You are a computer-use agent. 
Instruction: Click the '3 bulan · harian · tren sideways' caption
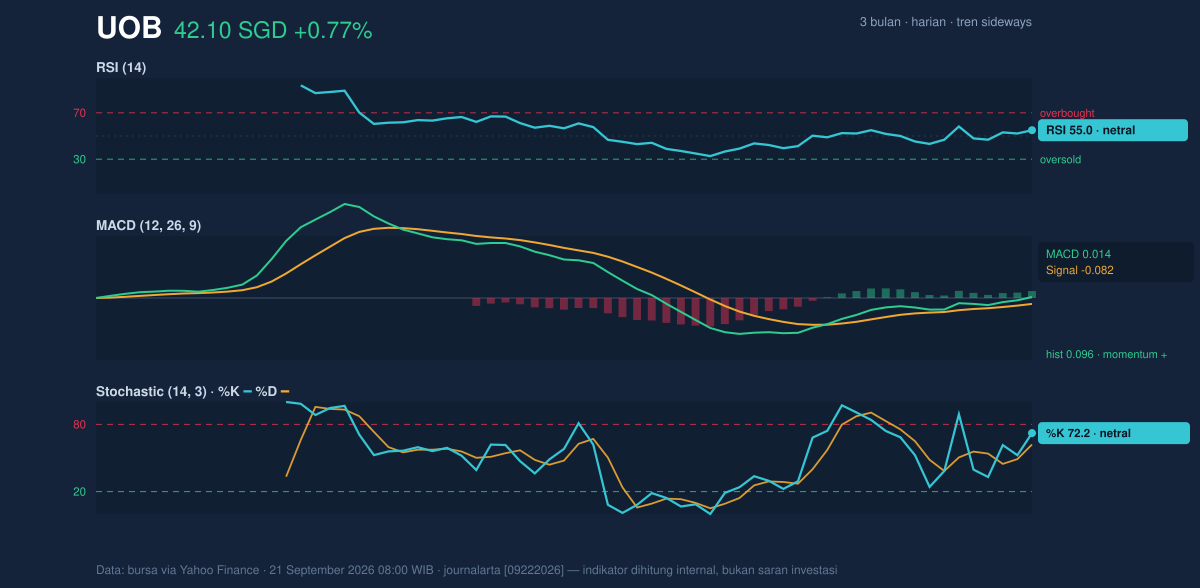[x=945, y=22]
